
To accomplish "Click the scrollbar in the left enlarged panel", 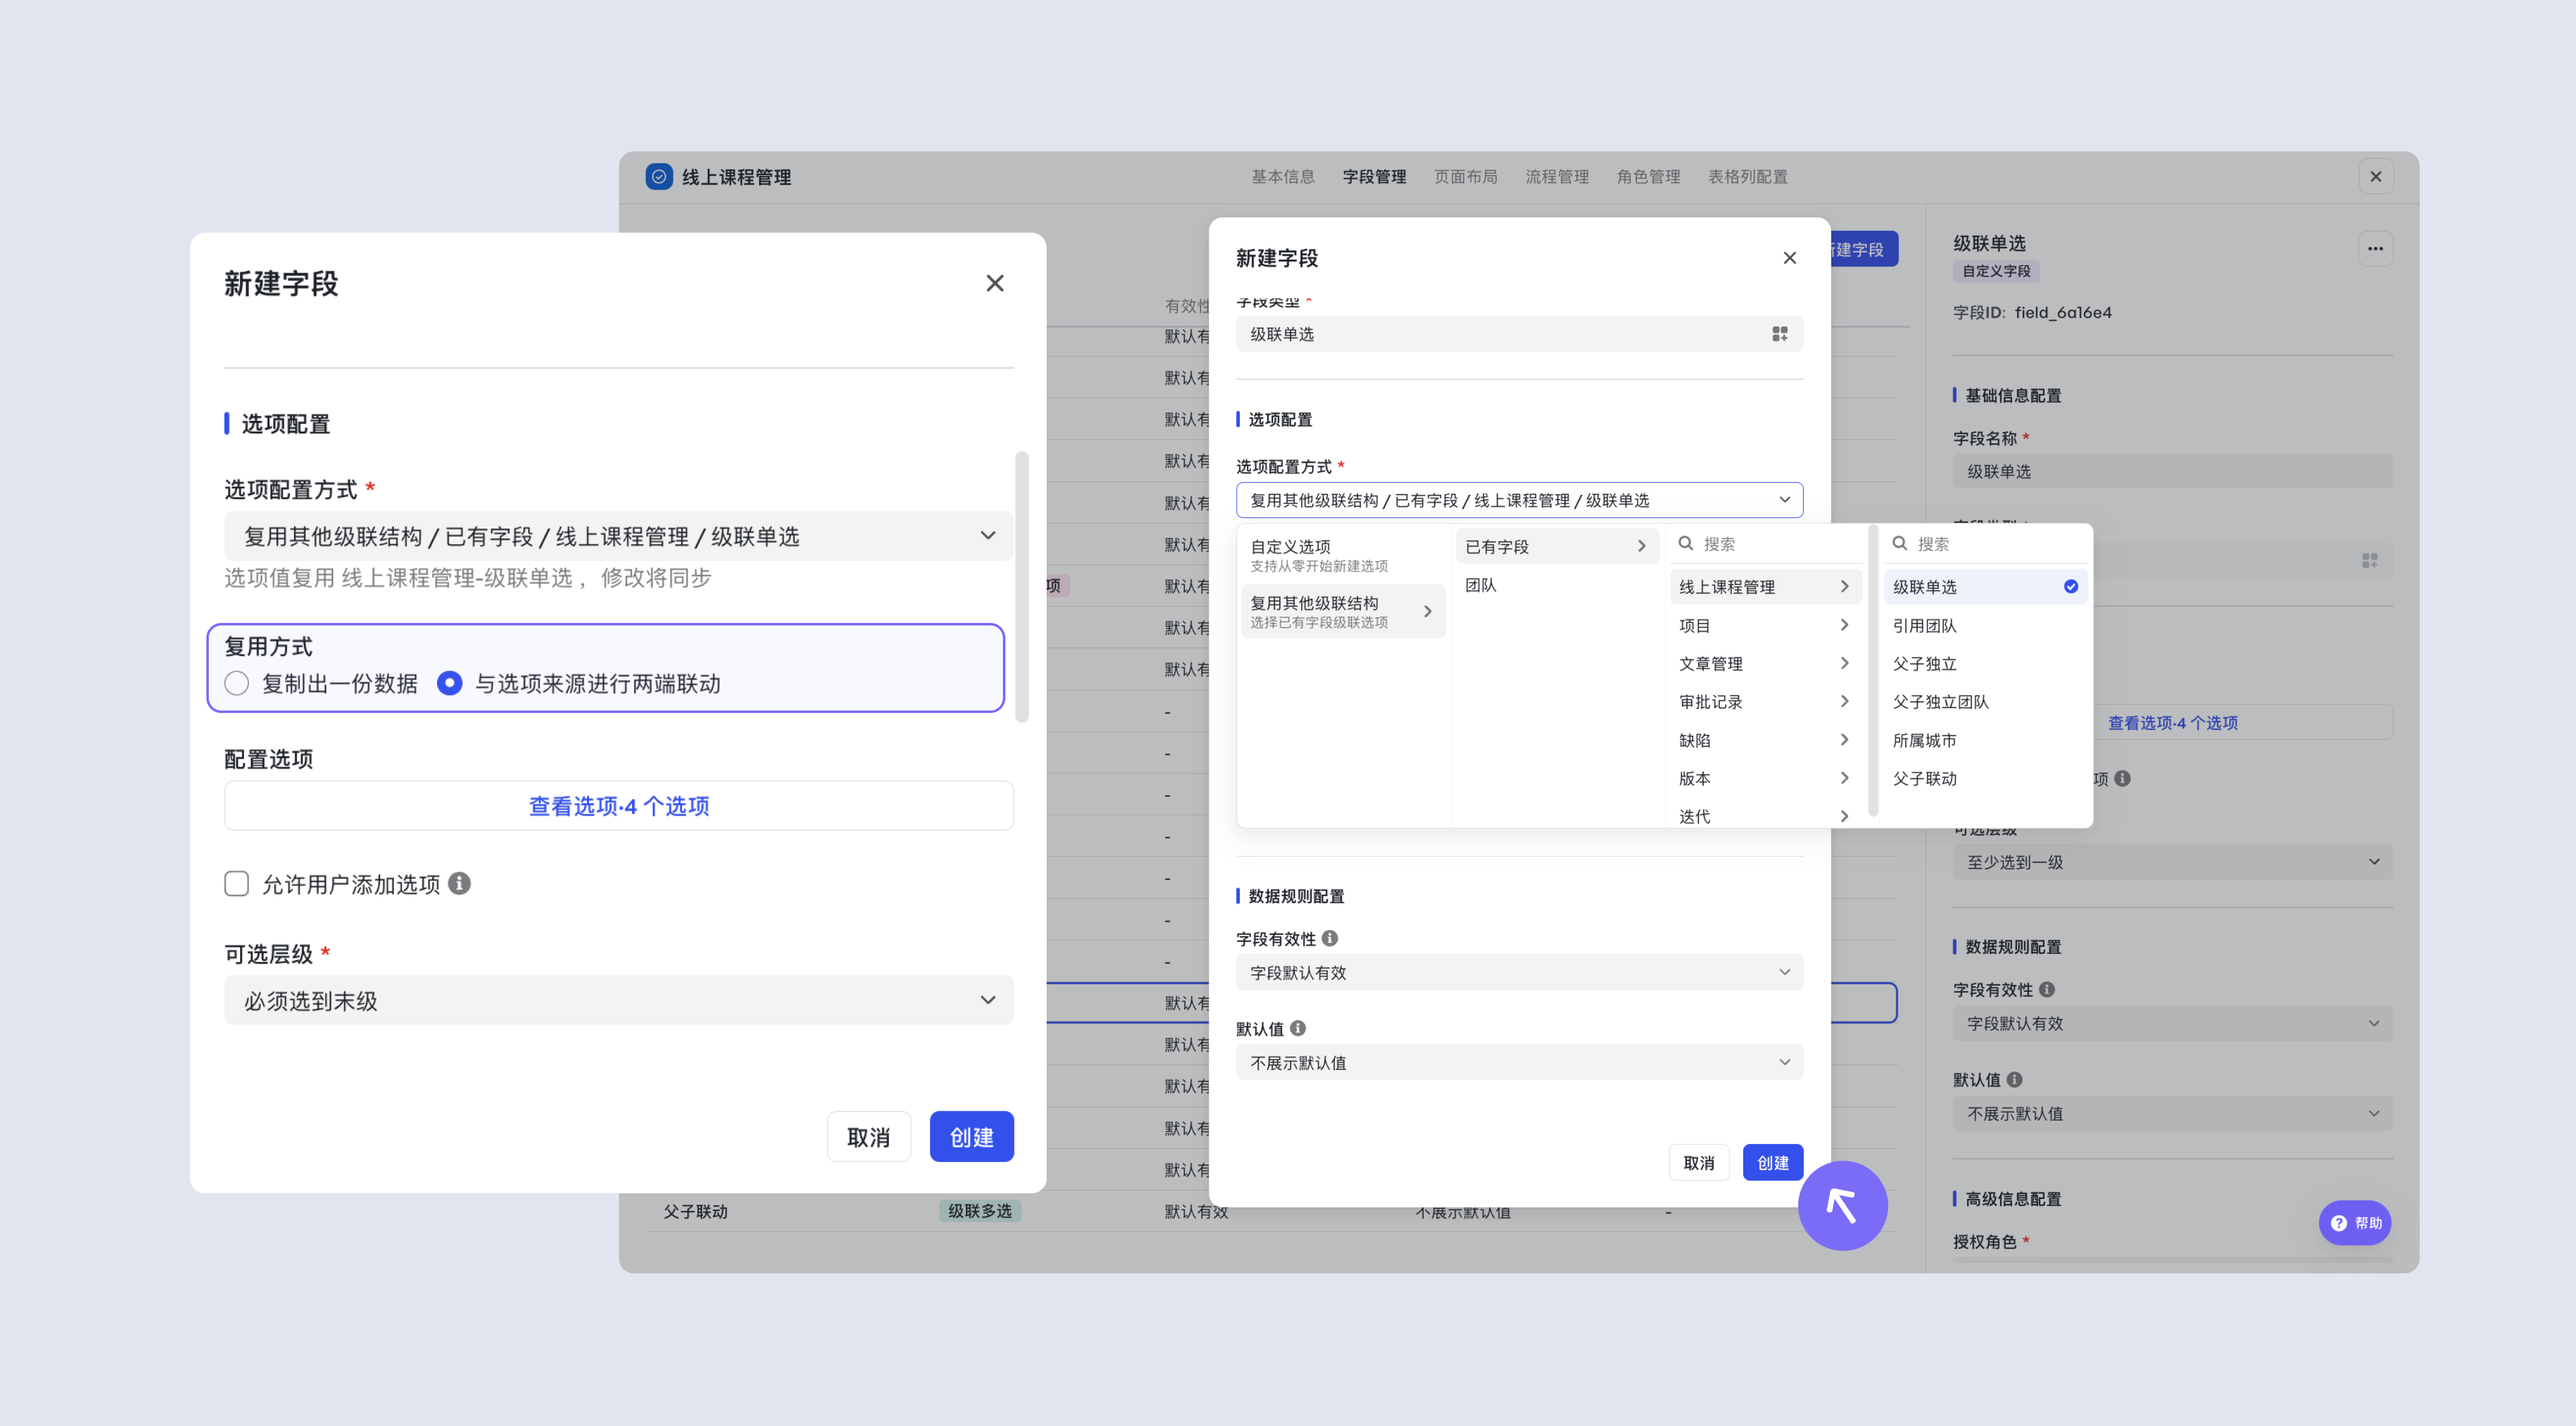I will 1021,586.
